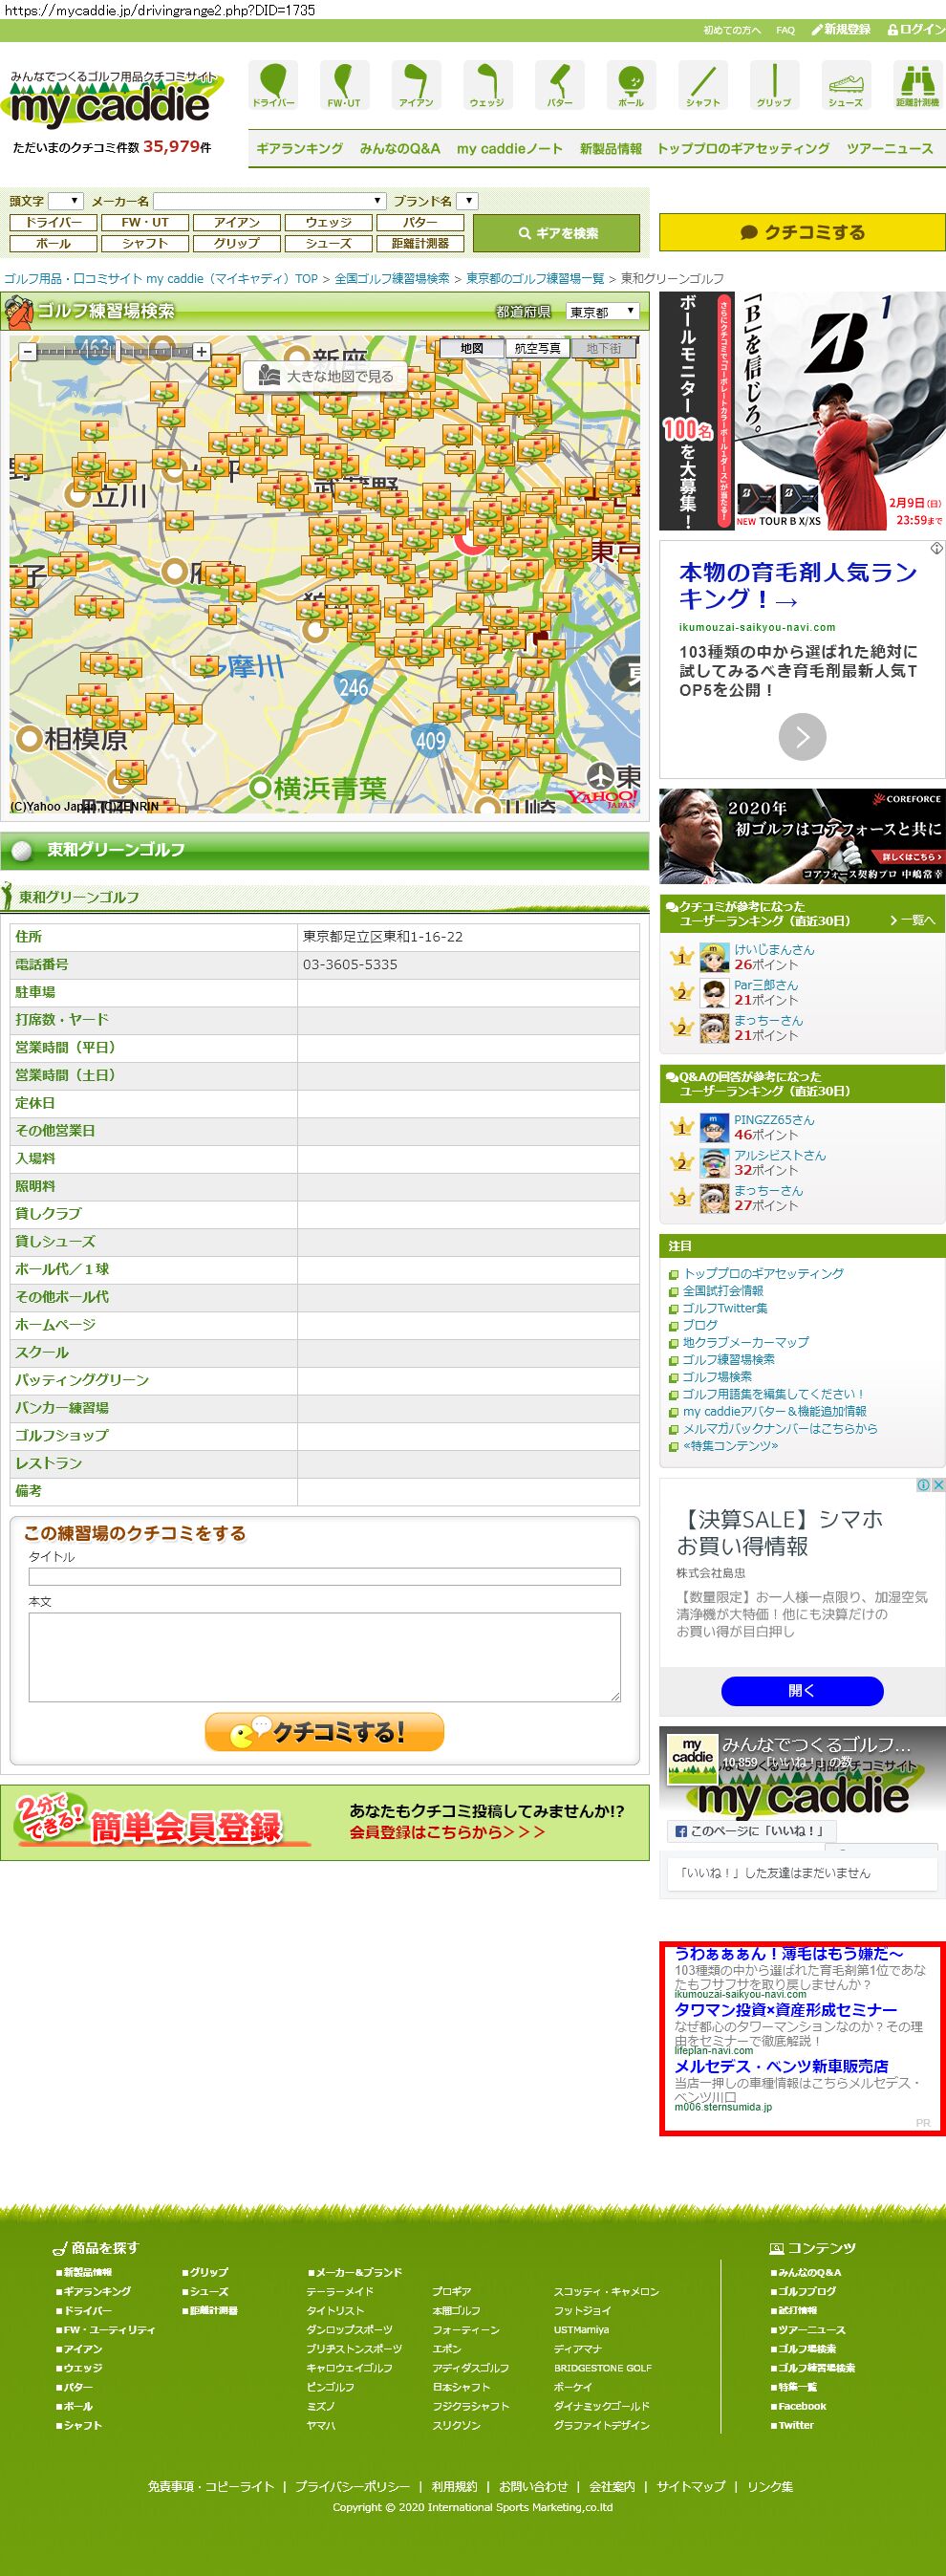Select the Shoes category icon
The height and width of the screenshot is (2576, 946).
click(845, 84)
